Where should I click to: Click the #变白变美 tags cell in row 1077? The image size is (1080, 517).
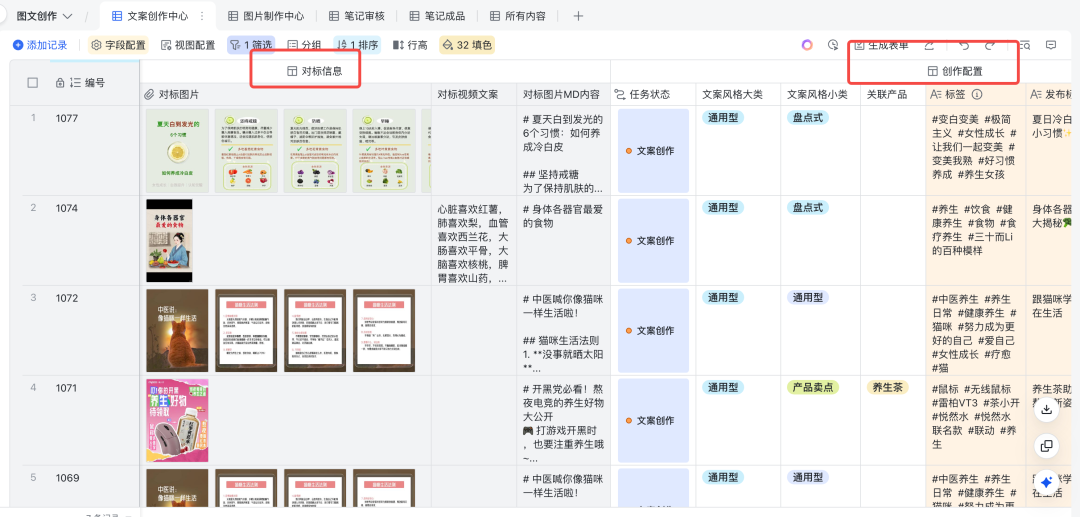tap(974, 151)
